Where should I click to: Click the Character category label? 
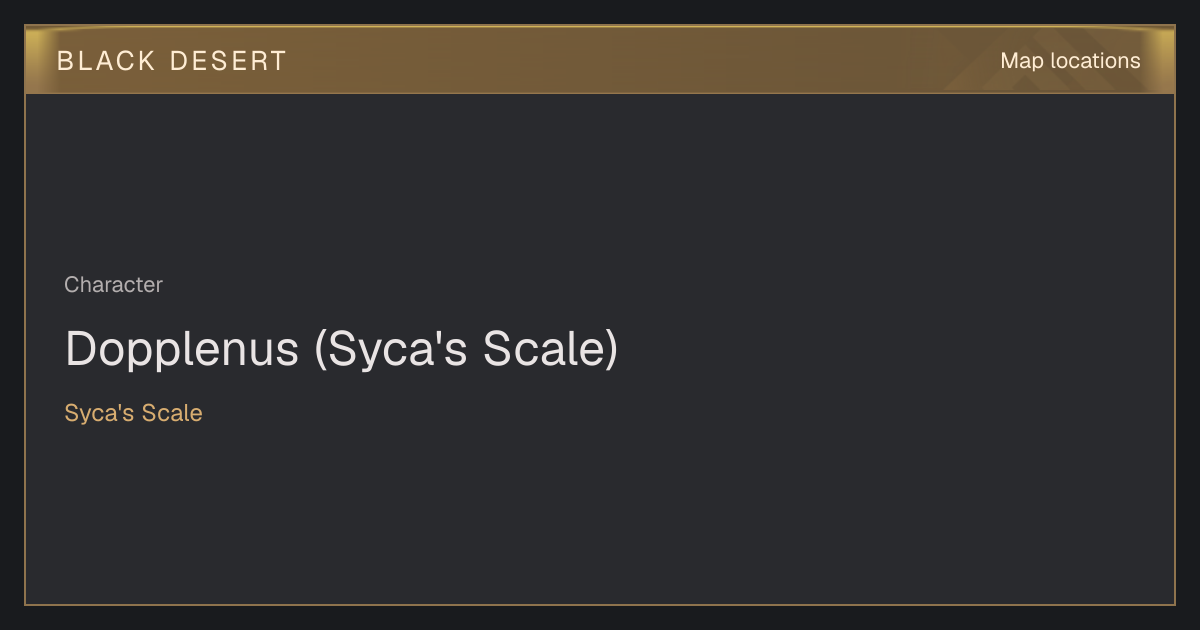tap(113, 285)
